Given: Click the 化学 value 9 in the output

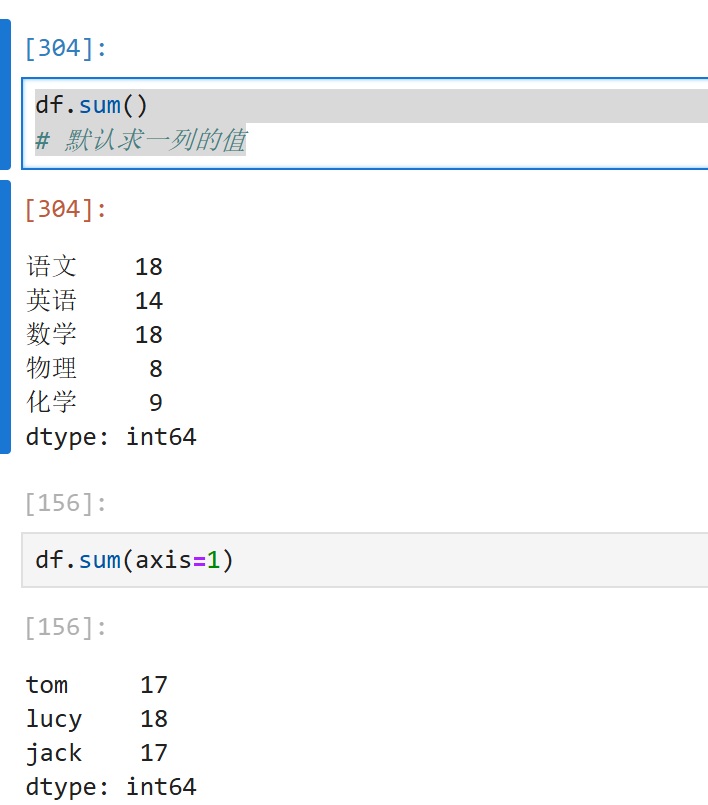Looking at the screenshot, I should 155,403.
